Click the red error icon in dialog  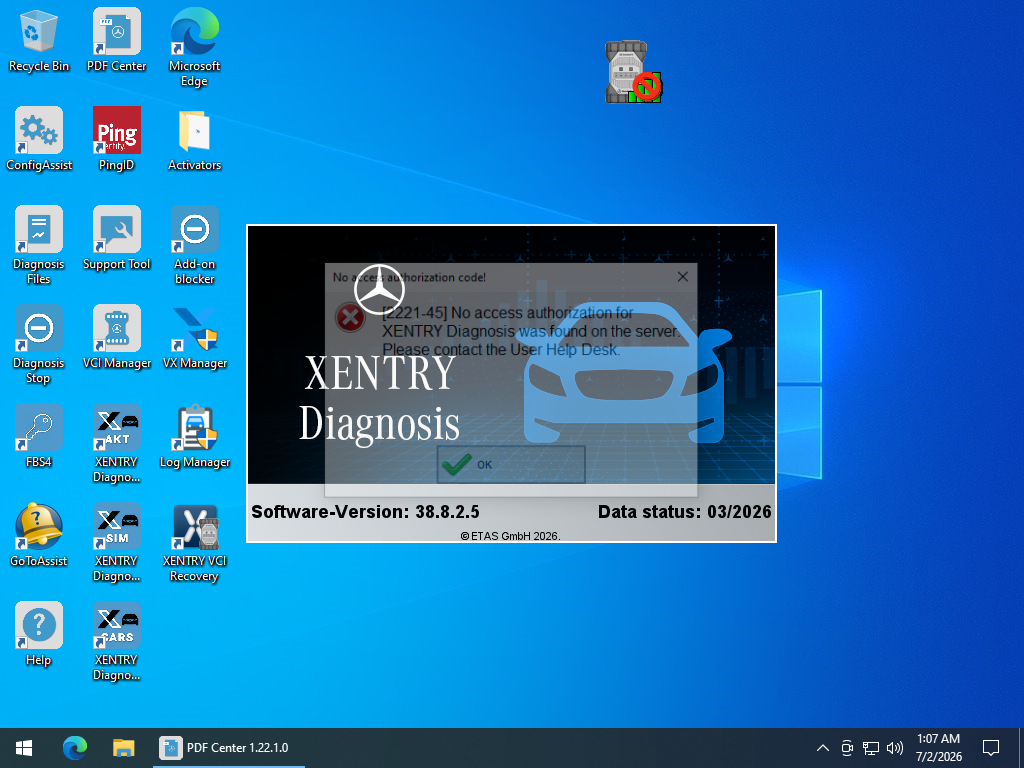point(350,318)
